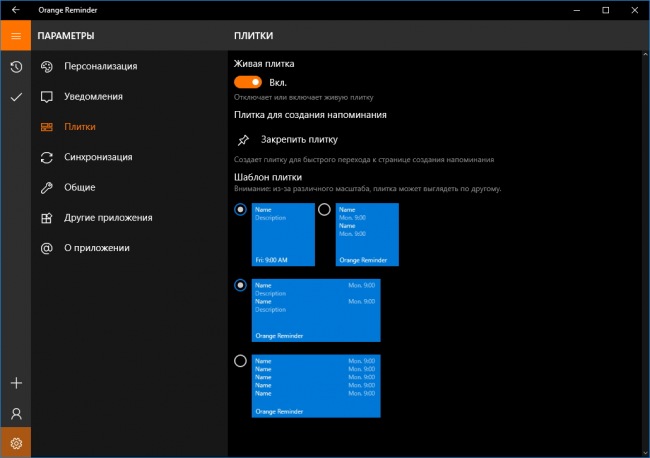
Task: Click the Вкл. toggle label
Action: point(278,83)
